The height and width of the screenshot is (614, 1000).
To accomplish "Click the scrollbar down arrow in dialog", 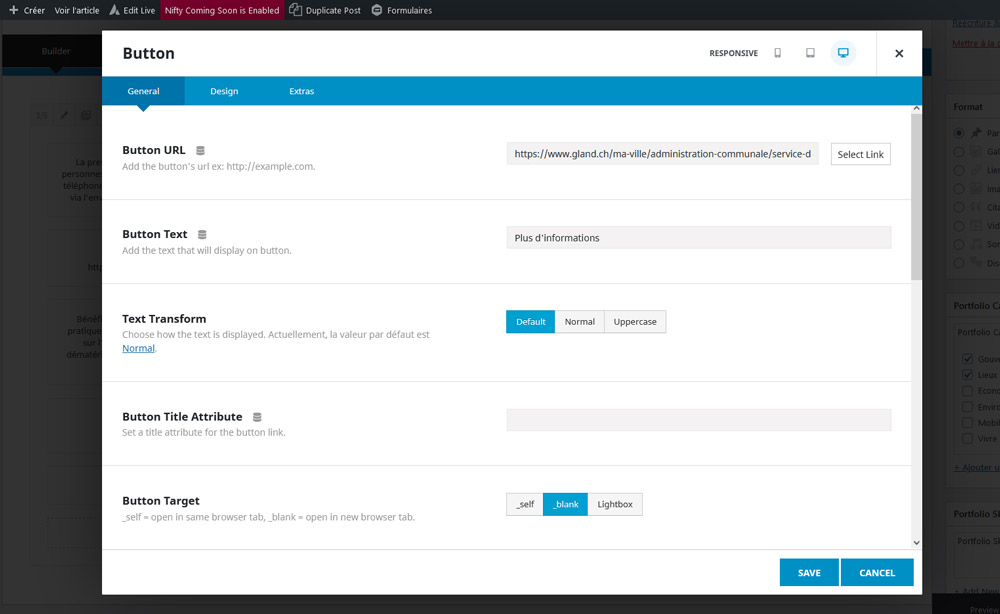I will [916, 542].
